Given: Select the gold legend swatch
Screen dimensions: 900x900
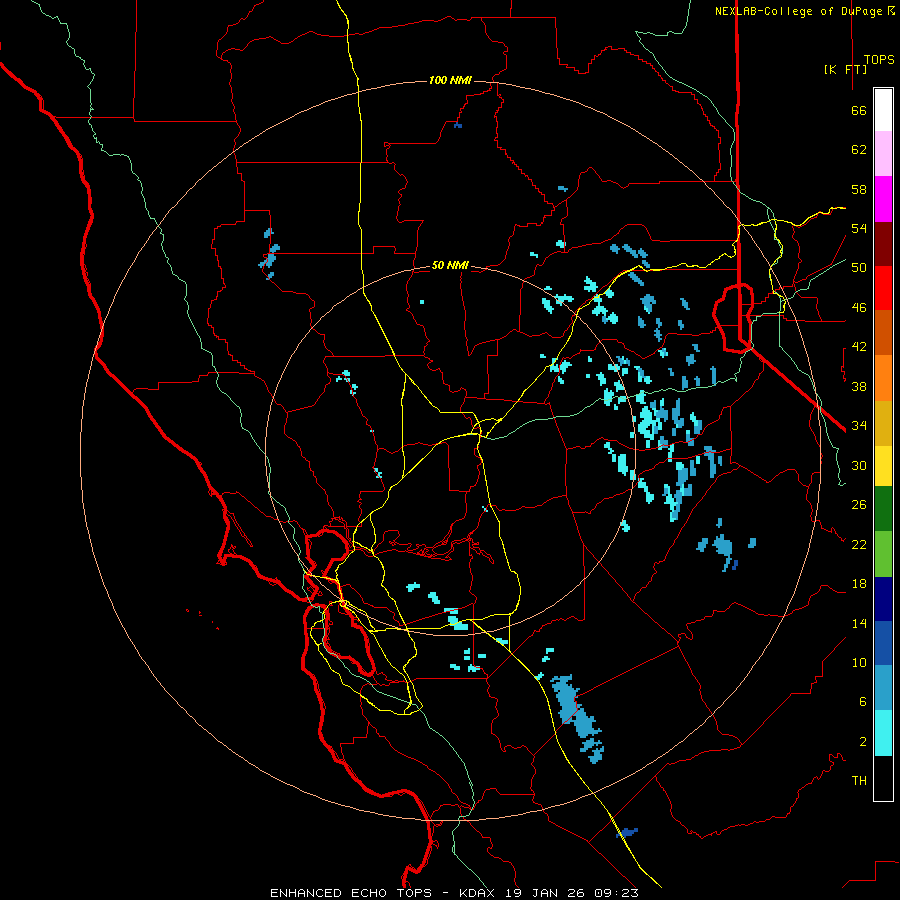Looking at the screenshot, I should tap(883, 424).
